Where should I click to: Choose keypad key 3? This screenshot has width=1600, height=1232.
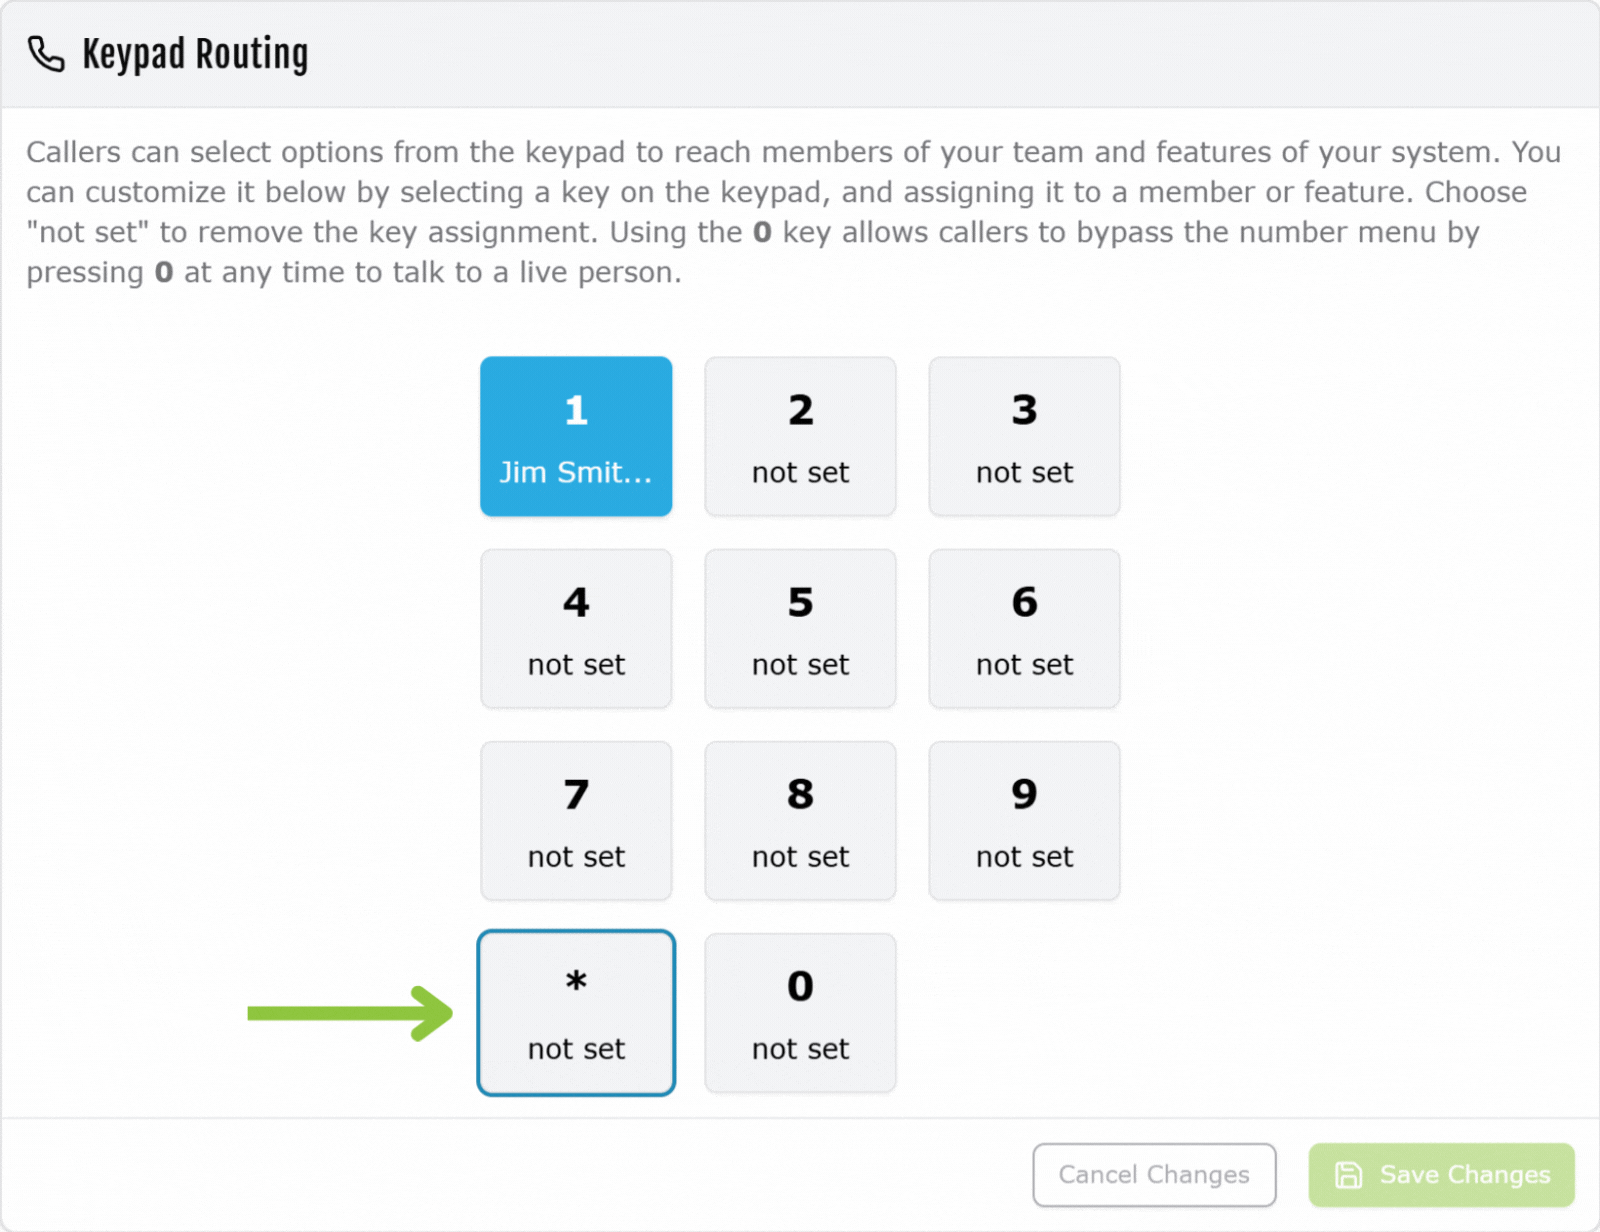(x=1024, y=437)
